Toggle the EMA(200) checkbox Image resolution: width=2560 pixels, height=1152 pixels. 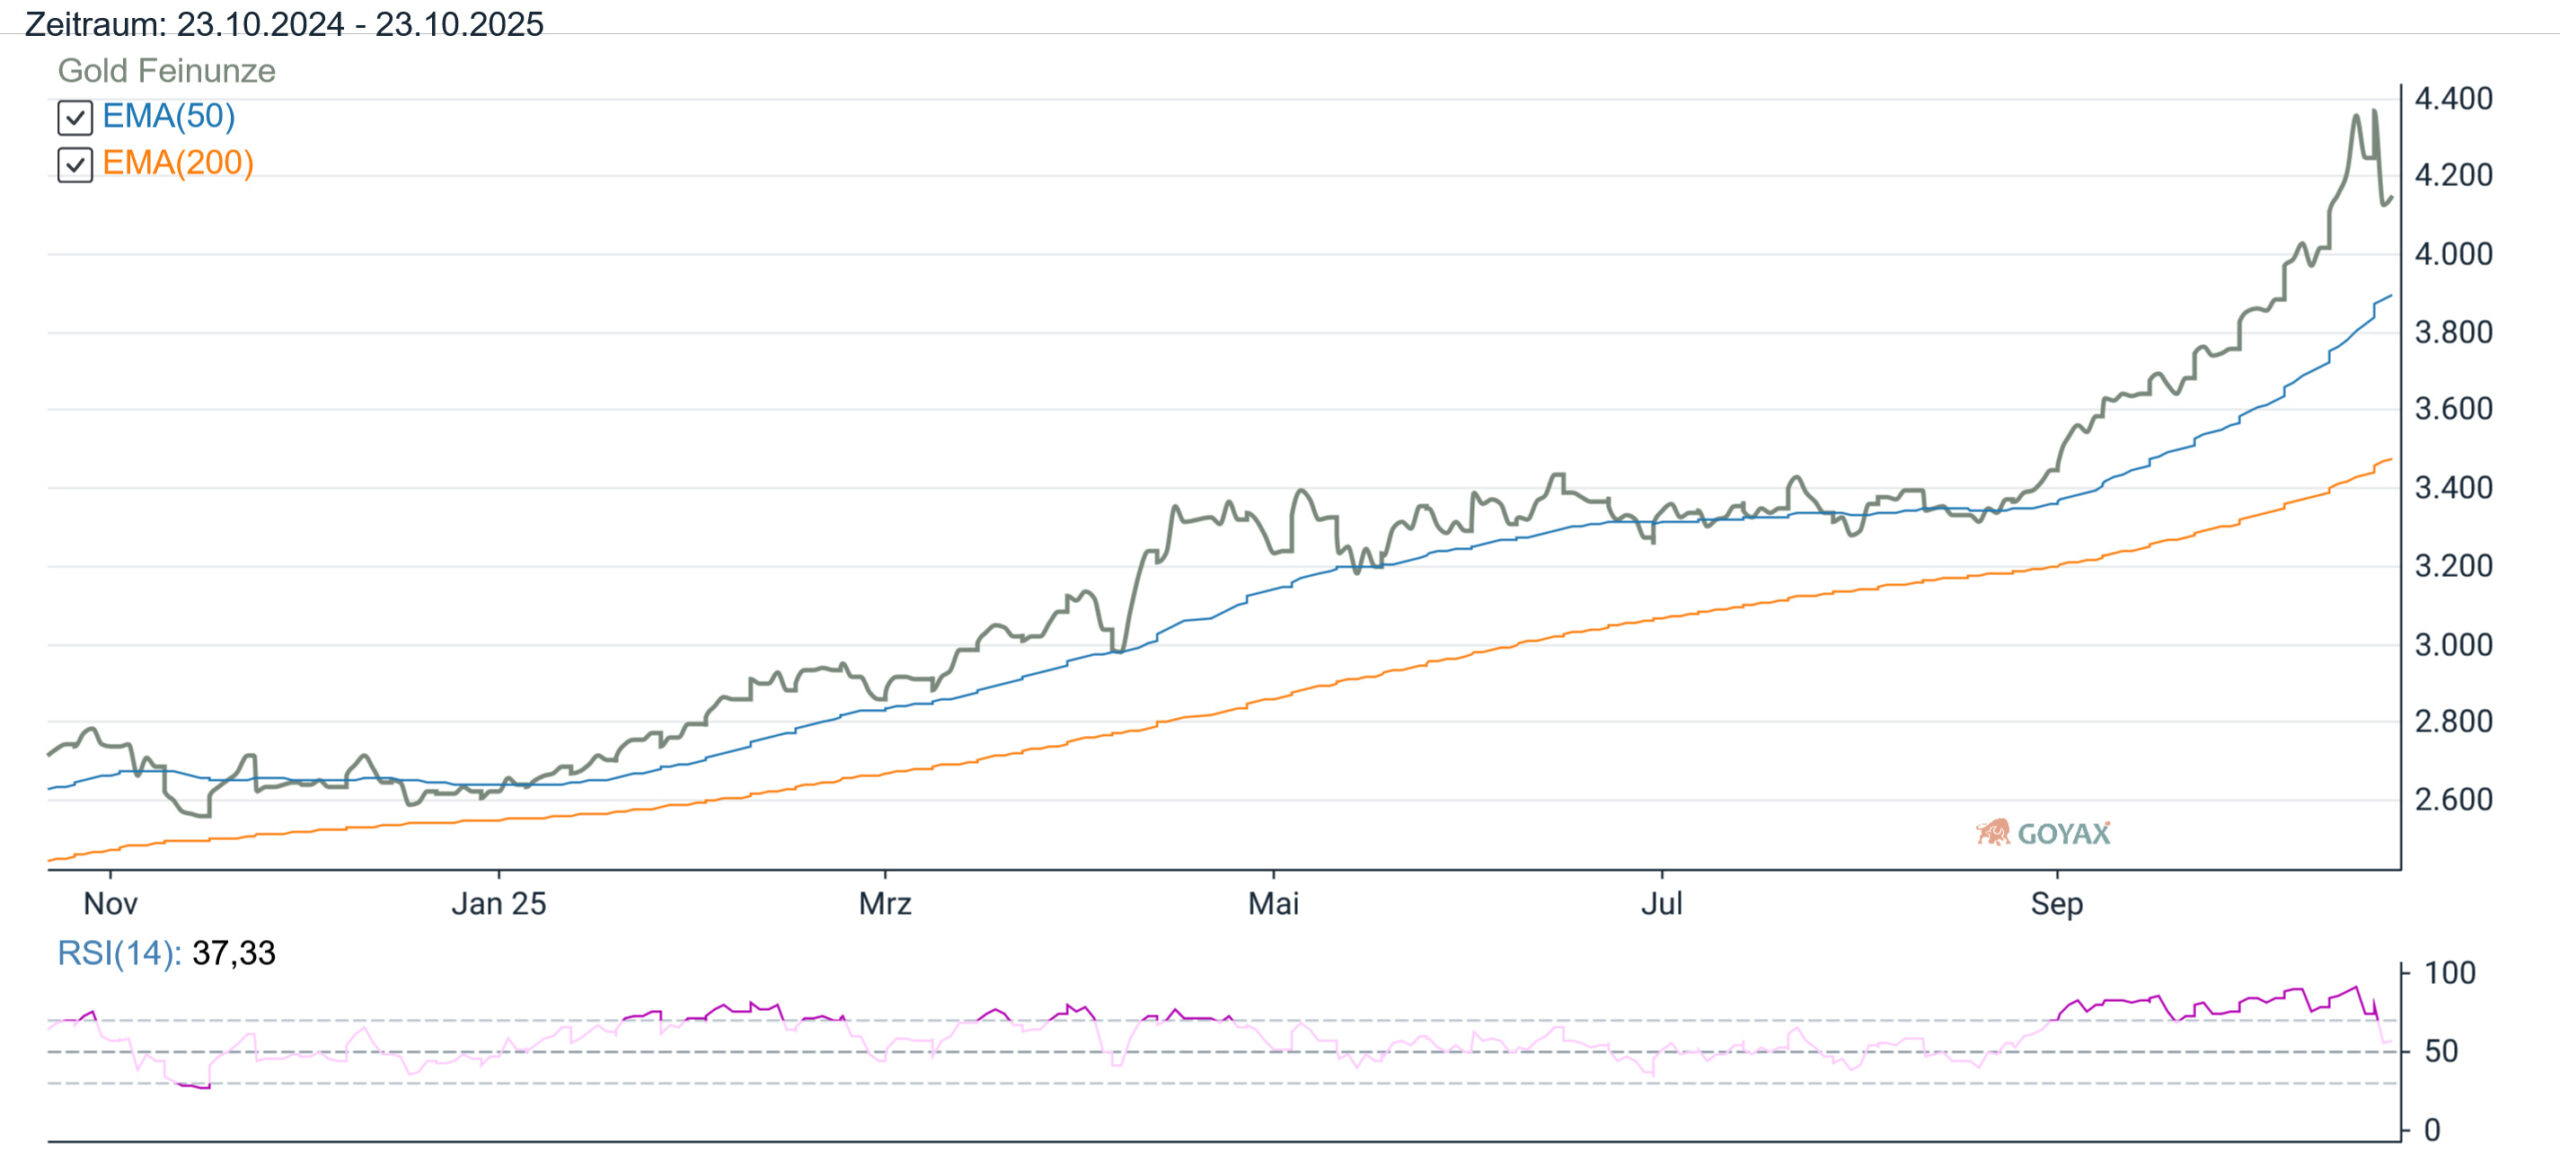click(75, 165)
